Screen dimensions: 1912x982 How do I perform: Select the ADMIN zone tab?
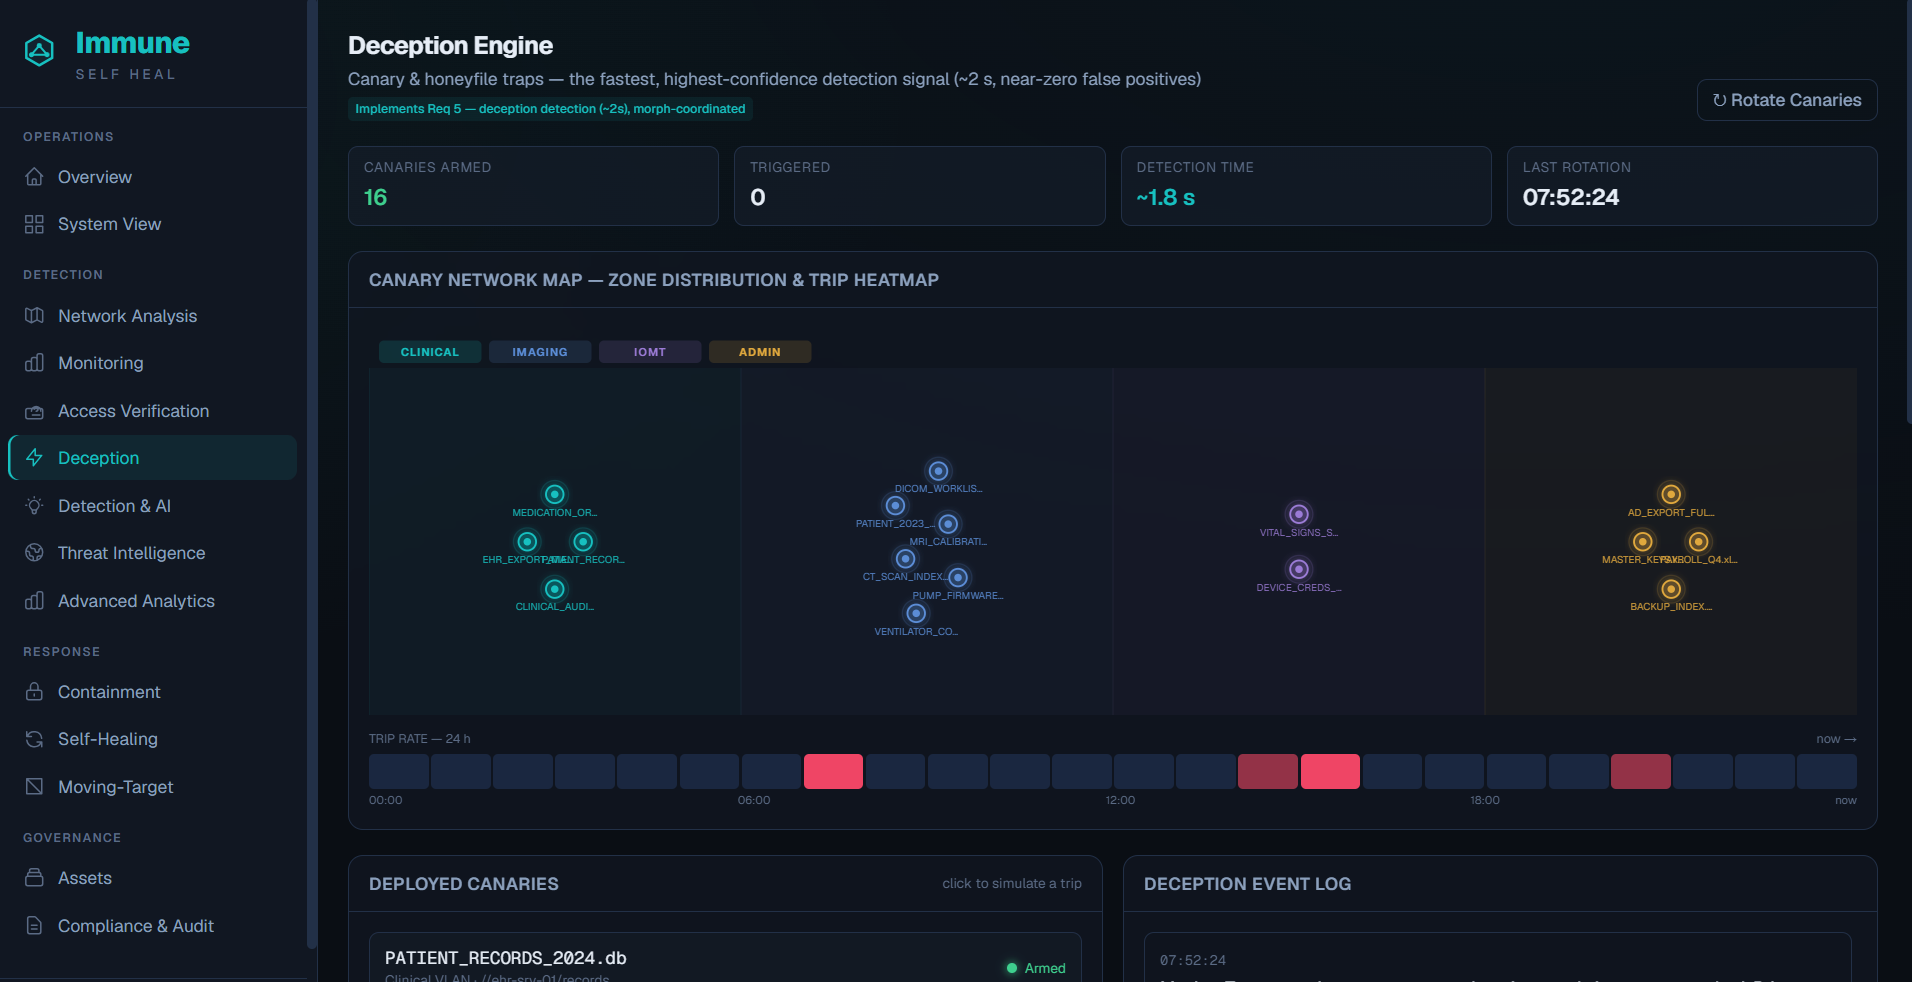tap(760, 352)
